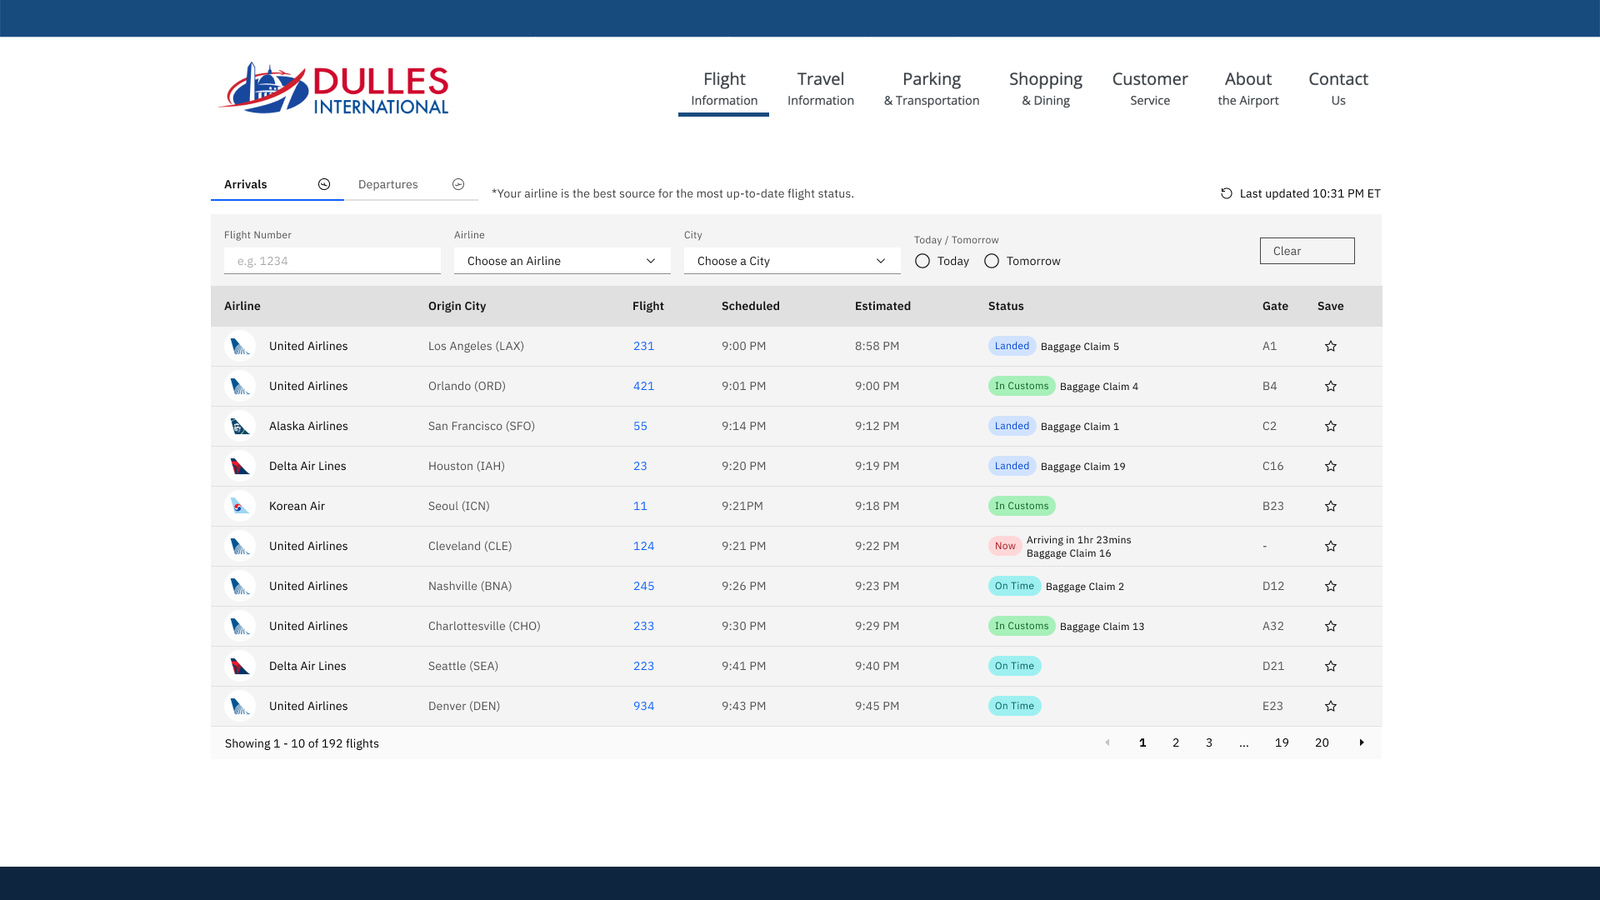Click the Now status badge
The image size is (1600, 900).
click(x=1005, y=546)
